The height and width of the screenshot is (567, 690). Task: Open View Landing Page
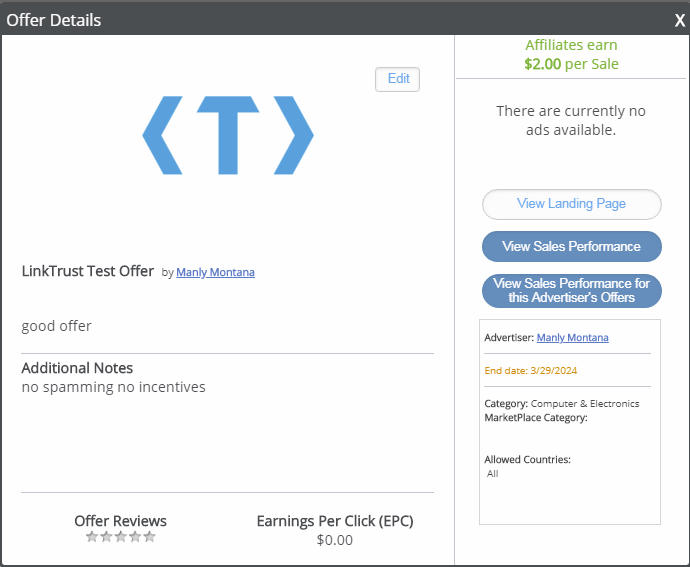tap(572, 204)
